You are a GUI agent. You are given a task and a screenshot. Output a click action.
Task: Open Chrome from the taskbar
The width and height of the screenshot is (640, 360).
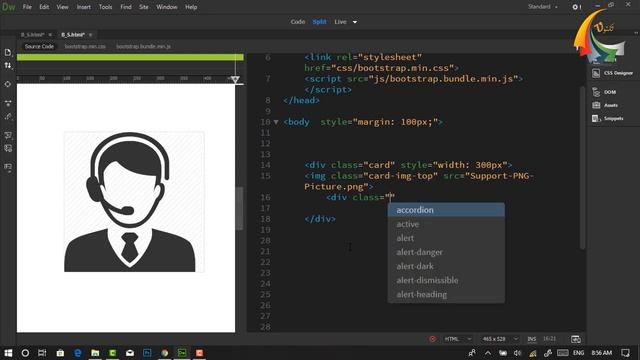[164, 353]
